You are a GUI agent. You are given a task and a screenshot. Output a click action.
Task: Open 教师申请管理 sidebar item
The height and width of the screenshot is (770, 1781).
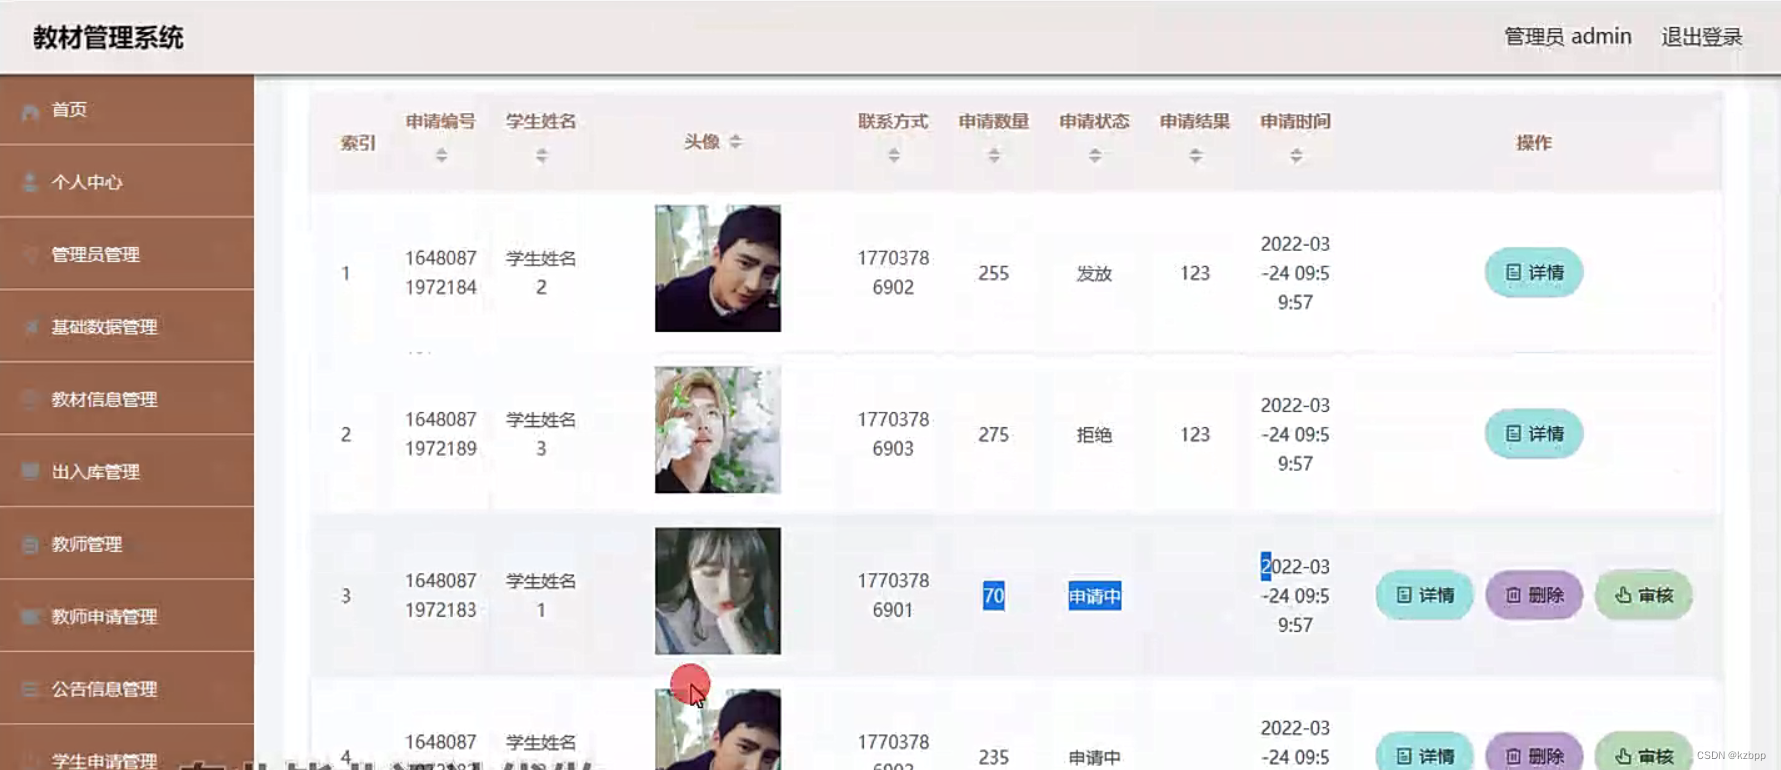coord(127,616)
